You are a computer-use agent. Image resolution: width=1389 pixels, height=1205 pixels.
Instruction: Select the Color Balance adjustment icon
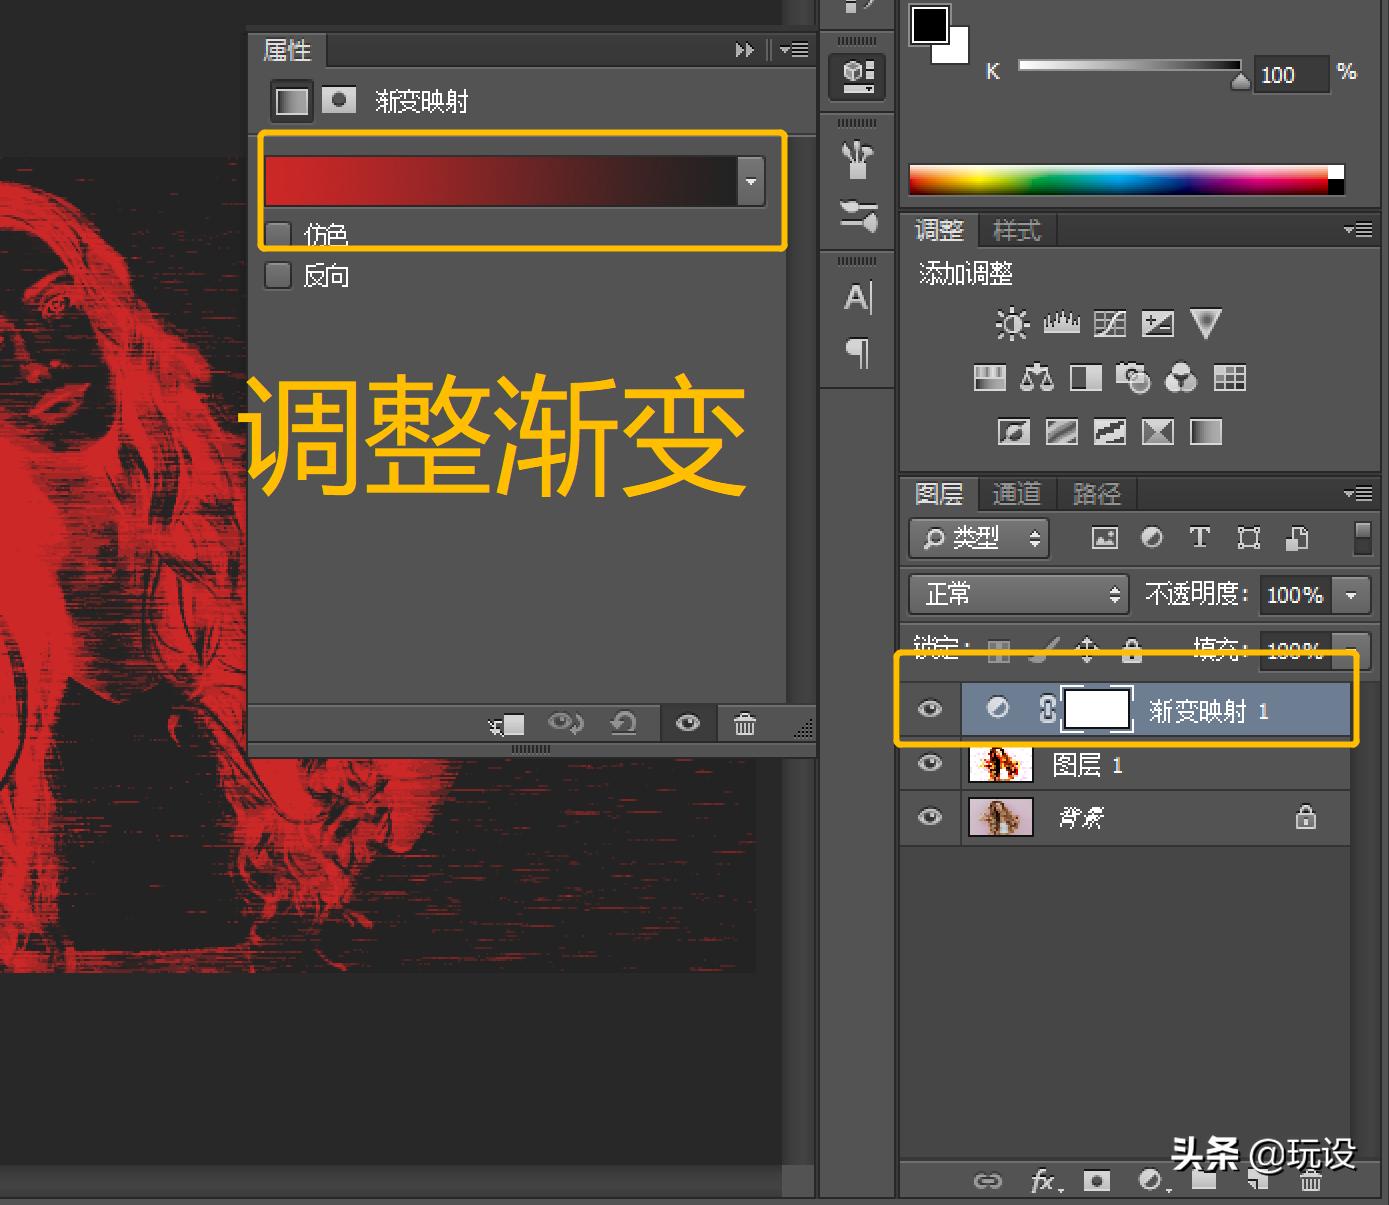click(1036, 378)
